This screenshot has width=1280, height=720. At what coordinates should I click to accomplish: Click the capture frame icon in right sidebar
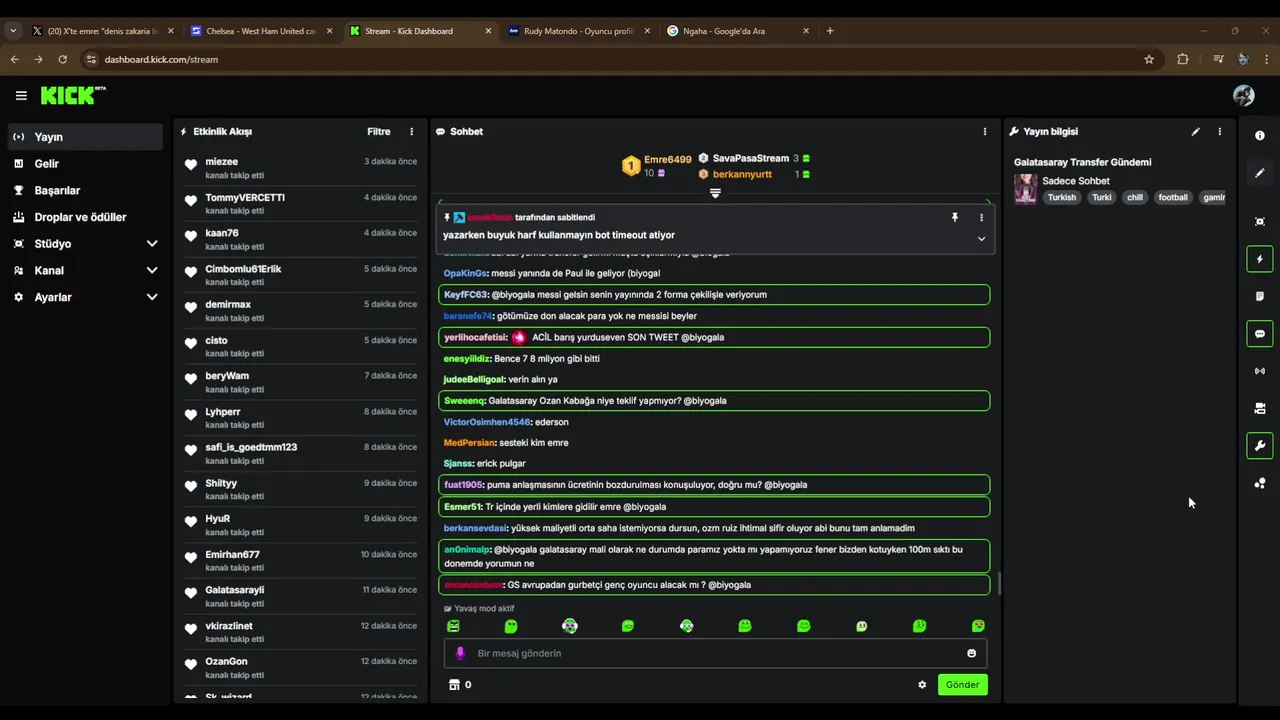tap(1260, 222)
